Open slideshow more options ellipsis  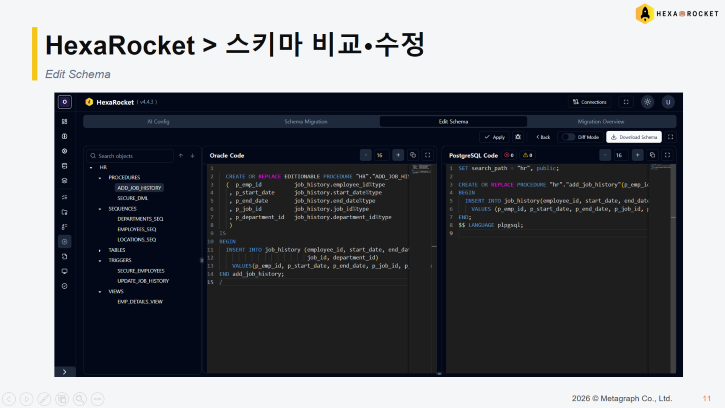click(98, 399)
